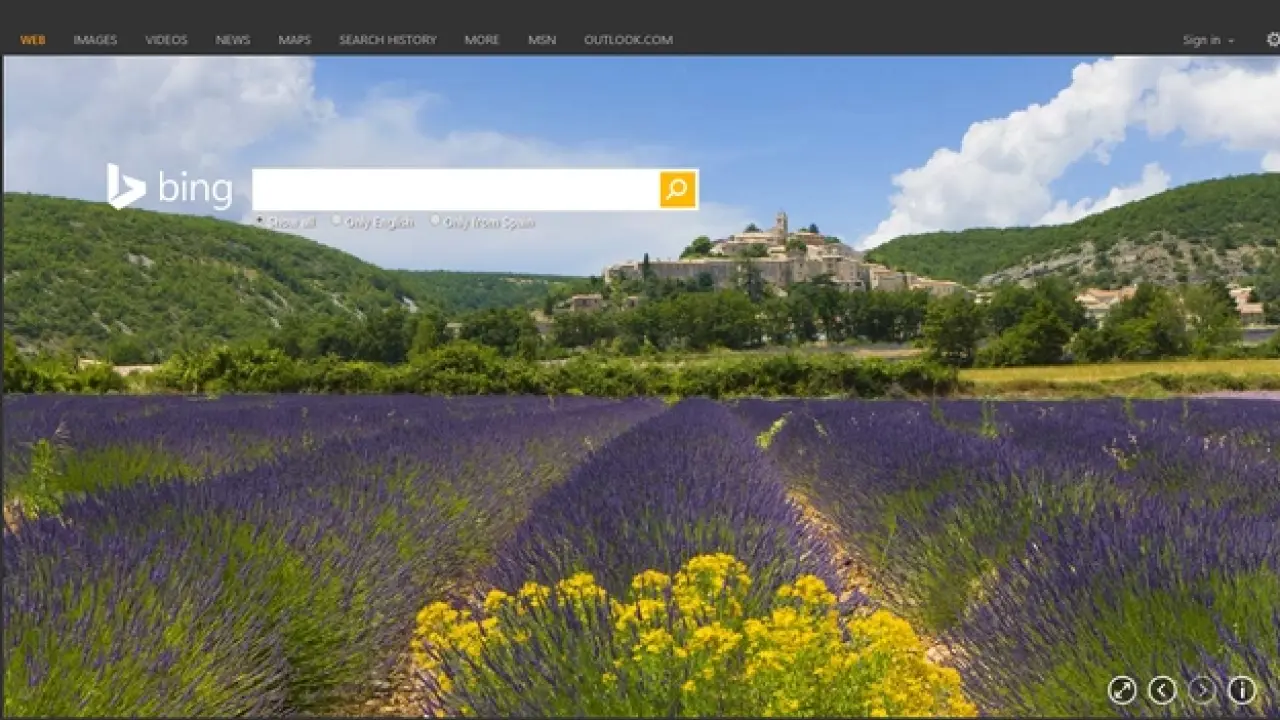The height and width of the screenshot is (720, 1280).
Task: Go to the MSN link
Action: tap(542, 40)
